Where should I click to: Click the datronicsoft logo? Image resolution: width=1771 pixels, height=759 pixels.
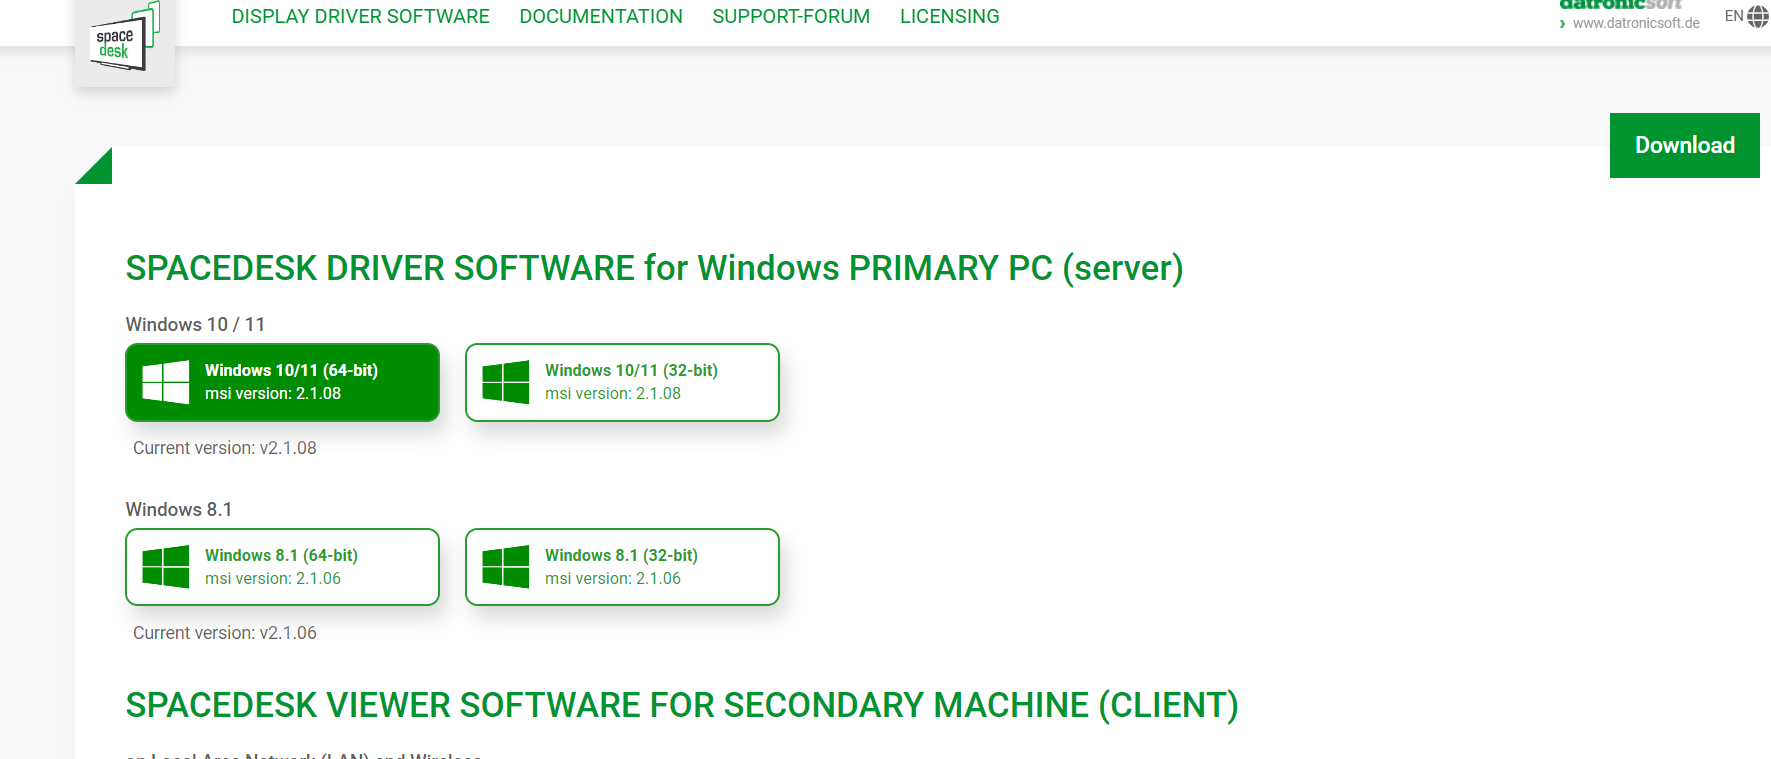click(x=1620, y=5)
